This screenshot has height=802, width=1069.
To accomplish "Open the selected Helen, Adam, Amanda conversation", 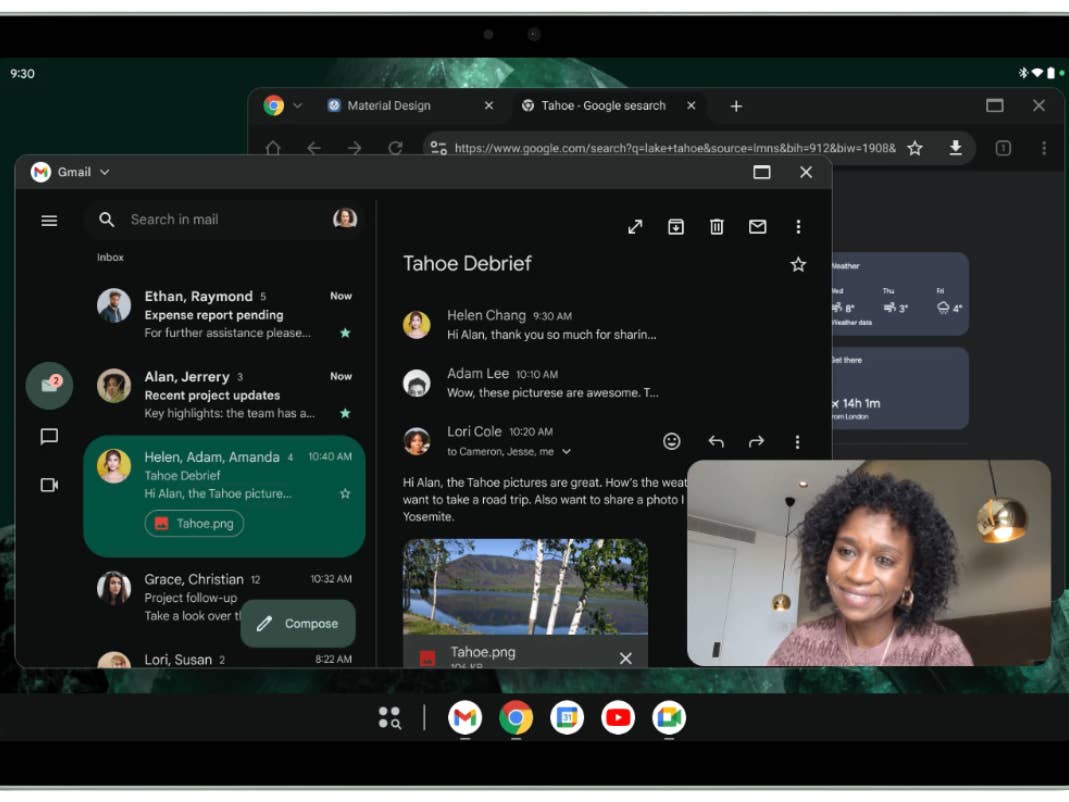I will [224, 496].
